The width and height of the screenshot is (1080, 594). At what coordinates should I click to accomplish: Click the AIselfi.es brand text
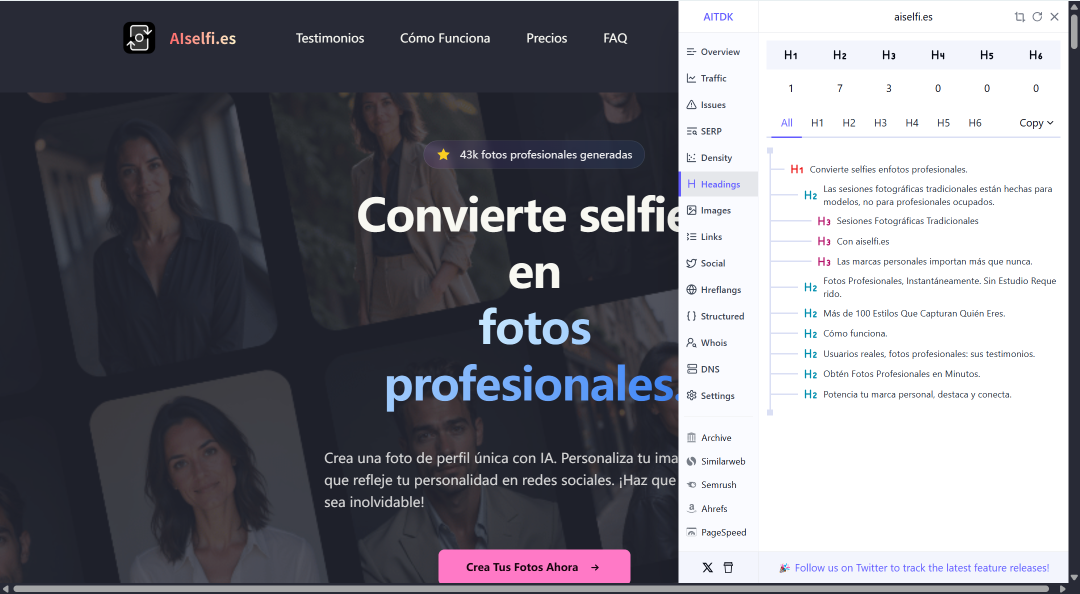[202, 39]
